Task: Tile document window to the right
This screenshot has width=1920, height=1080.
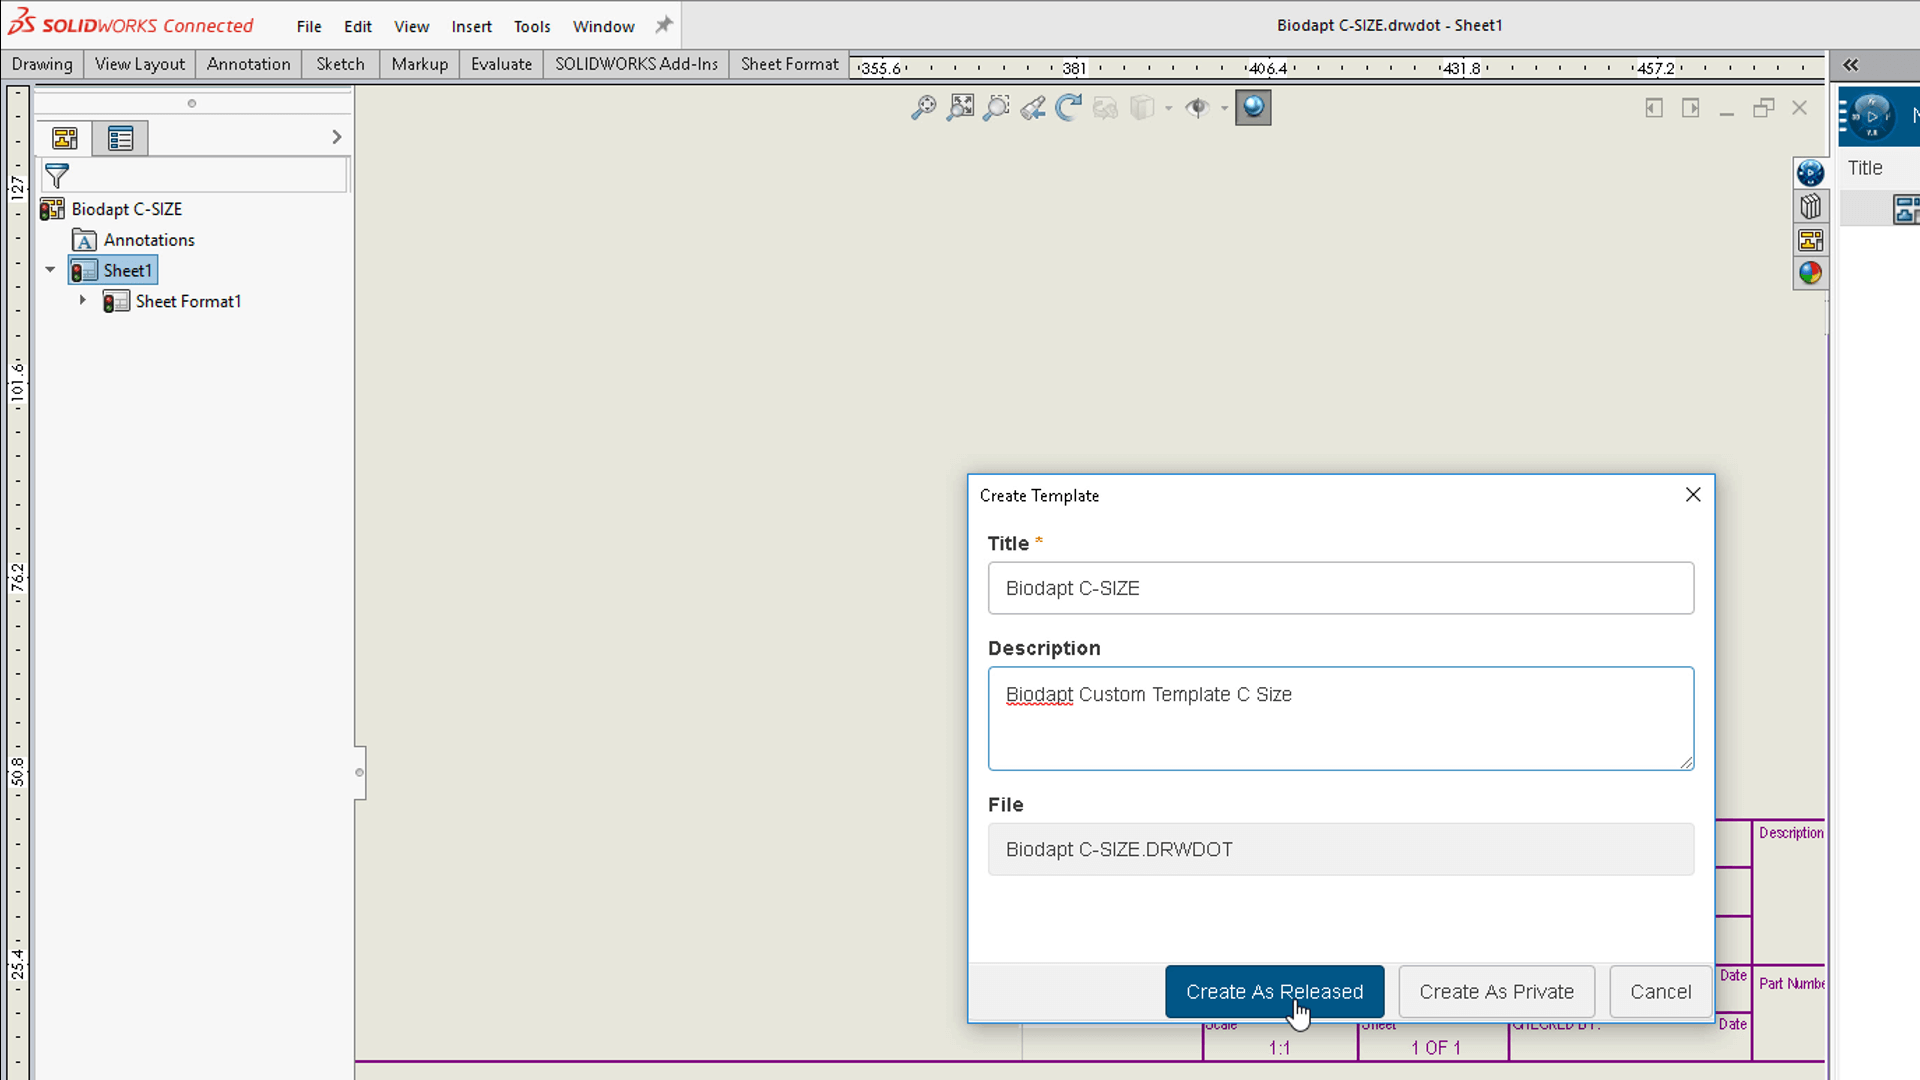Action: click(1690, 107)
